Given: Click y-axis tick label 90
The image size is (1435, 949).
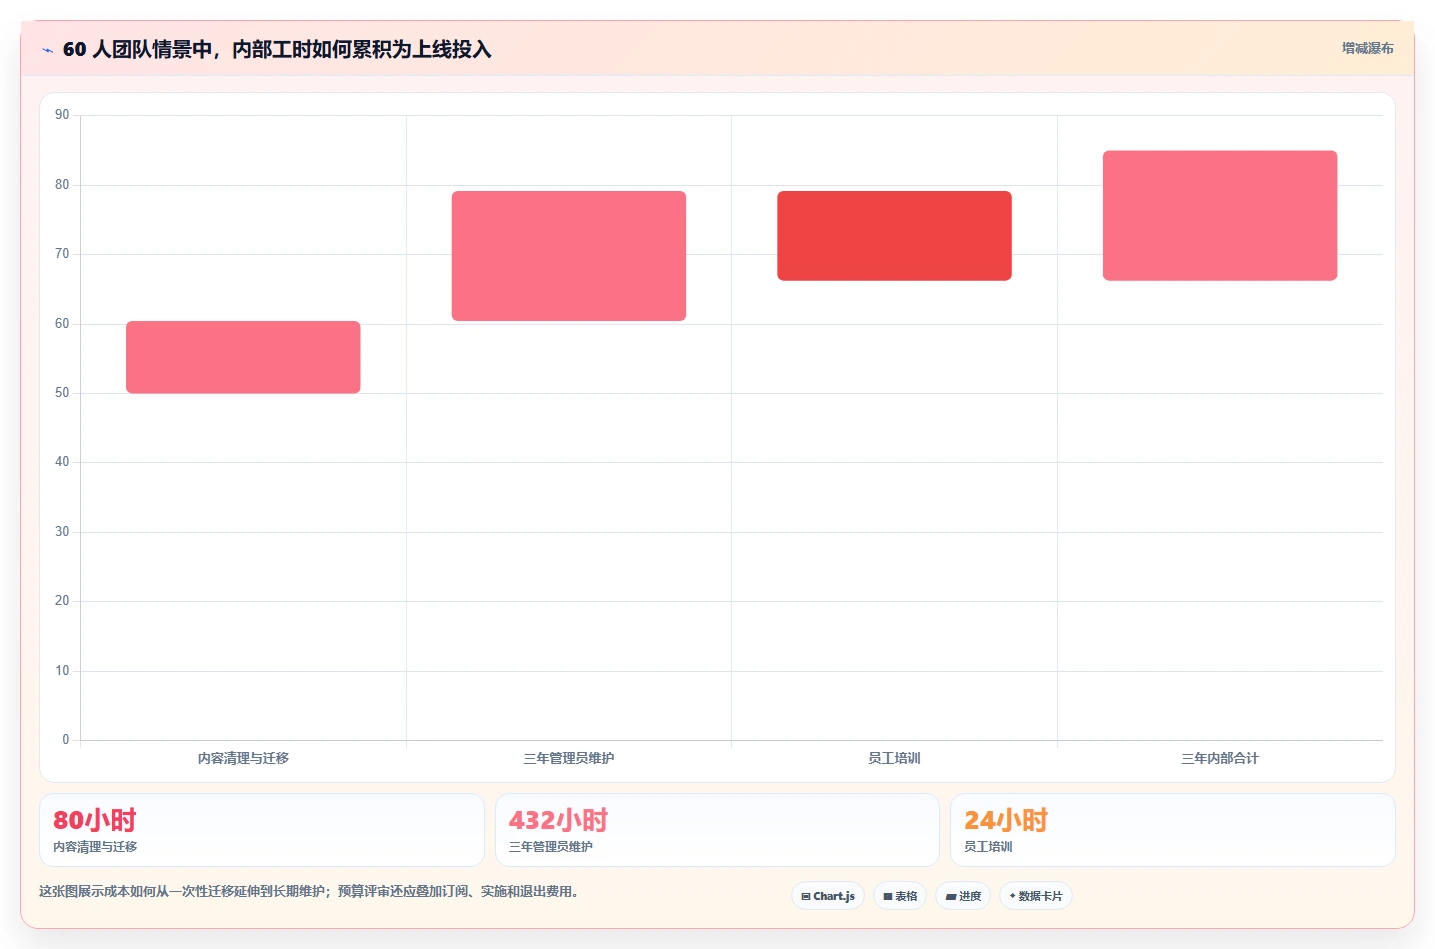Looking at the screenshot, I should [x=62, y=115].
